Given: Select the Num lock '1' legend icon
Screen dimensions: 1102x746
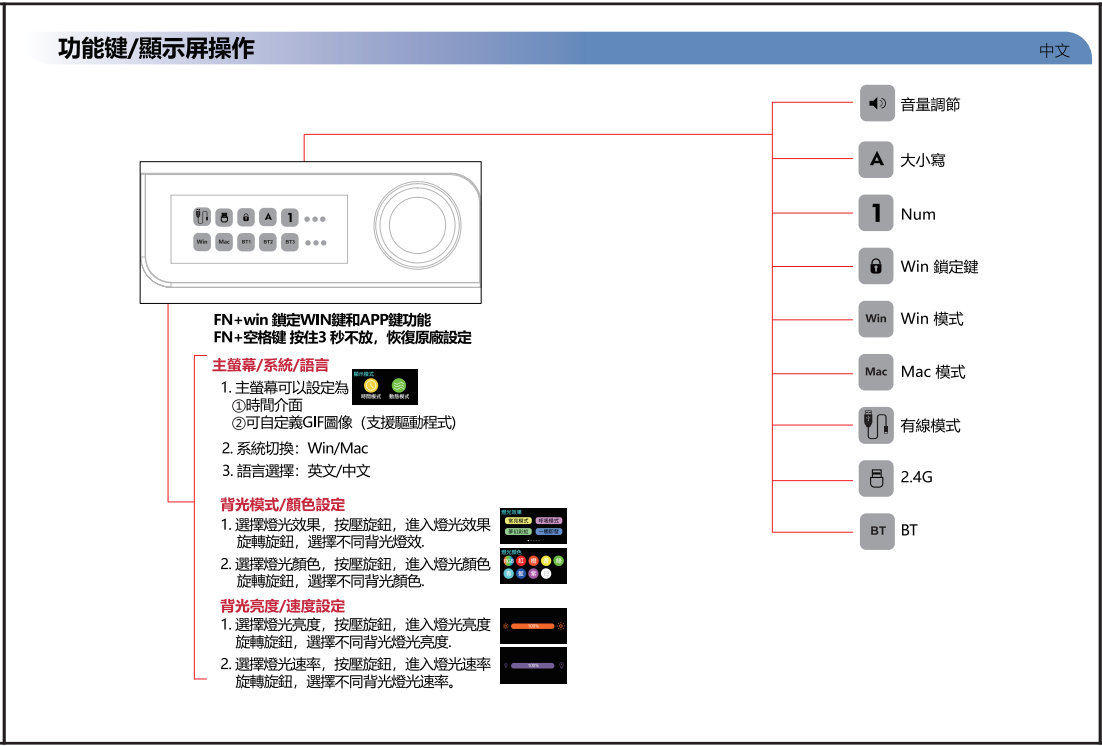Looking at the screenshot, I should (x=876, y=213).
